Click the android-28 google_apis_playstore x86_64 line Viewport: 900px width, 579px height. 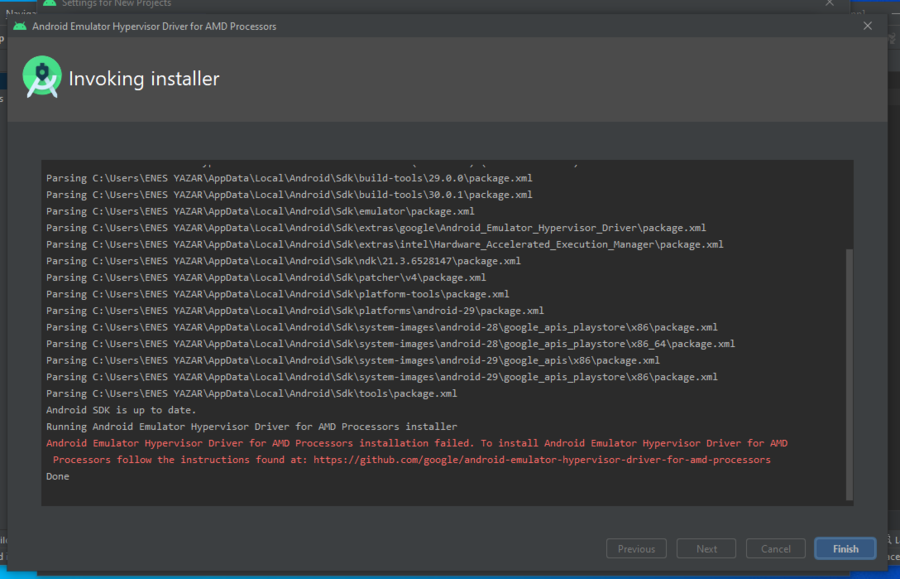pos(390,344)
